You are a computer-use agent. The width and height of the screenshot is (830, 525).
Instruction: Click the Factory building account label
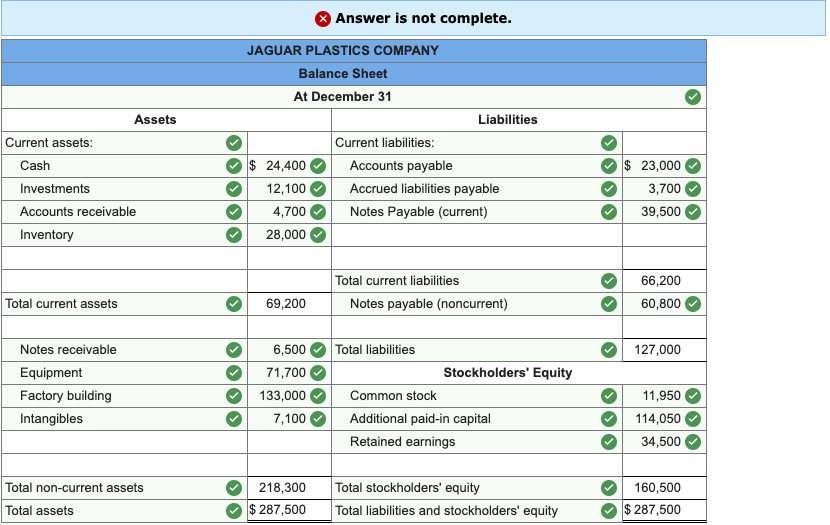point(66,396)
